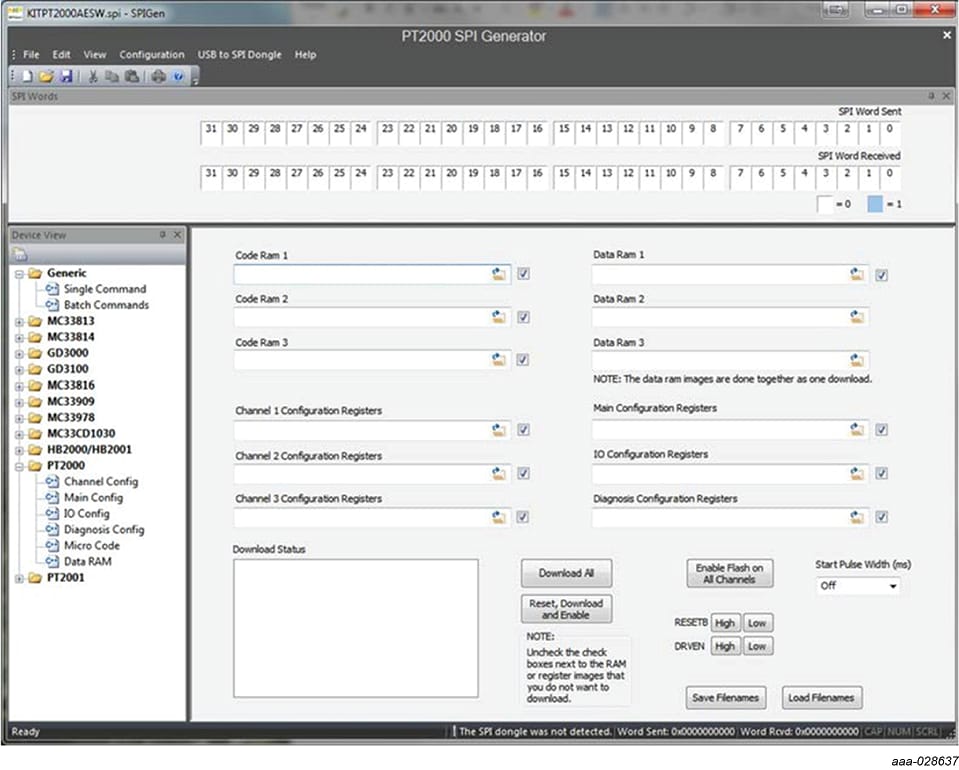Viewport: 959px width, 770px height.
Task: Click Enable Flash on All Channels button
Action: (x=729, y=573)
